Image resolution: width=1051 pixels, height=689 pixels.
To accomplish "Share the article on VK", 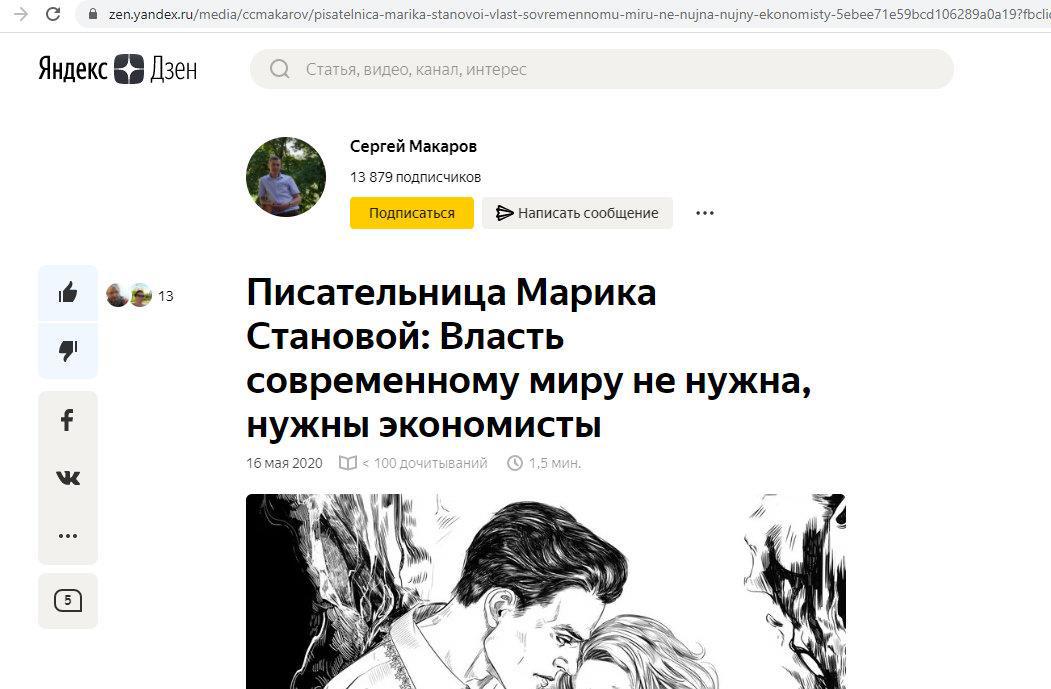I will tap(68, 477).
